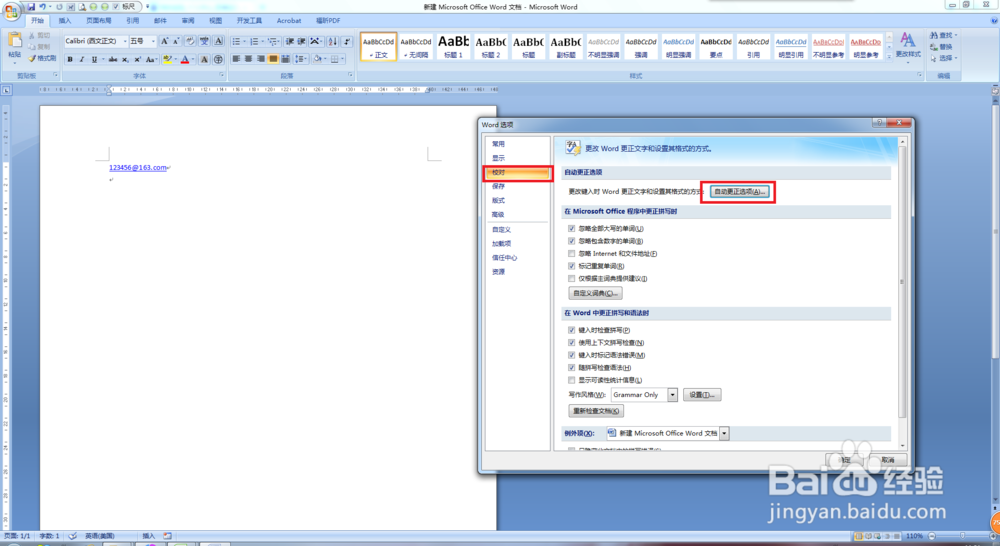Click 取消 in Word Options dialog
Image resolution: width=1000 pixels, height=546 pixels.
[x=888, y=460]
